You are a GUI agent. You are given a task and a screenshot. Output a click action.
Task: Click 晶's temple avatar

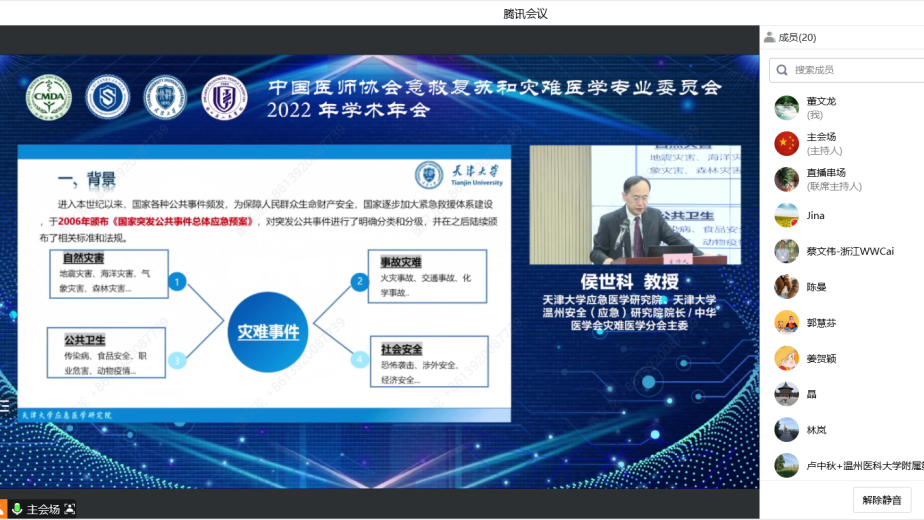(786, 394)
